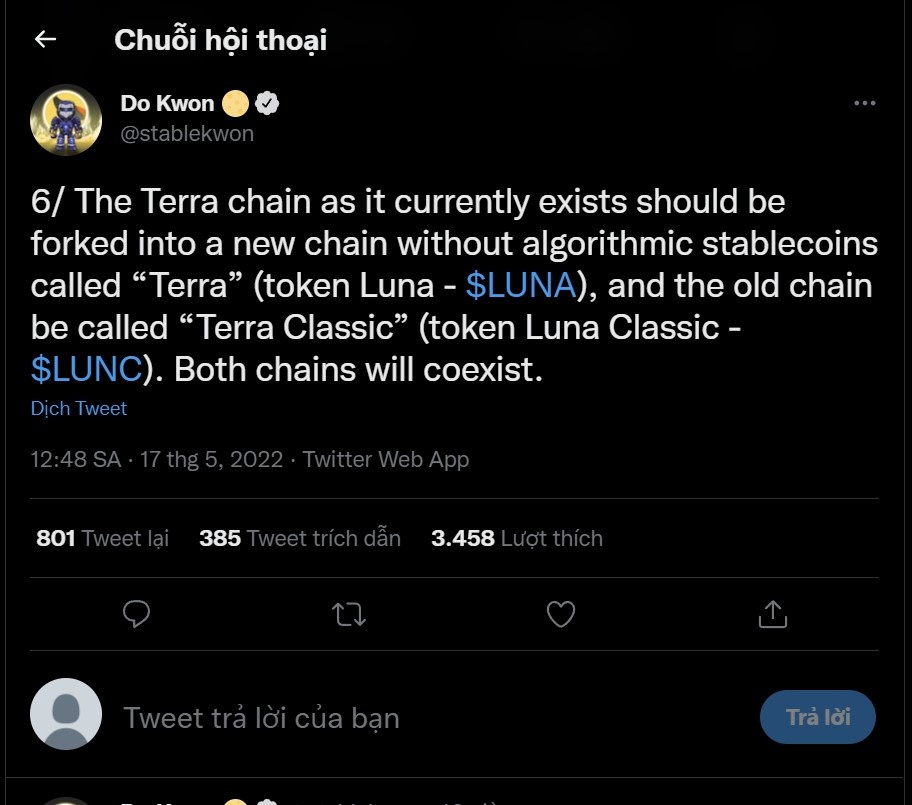Click the full moon emoji beside Do Kwon
This screenshot has width=912, height=805.
point(234,101)
